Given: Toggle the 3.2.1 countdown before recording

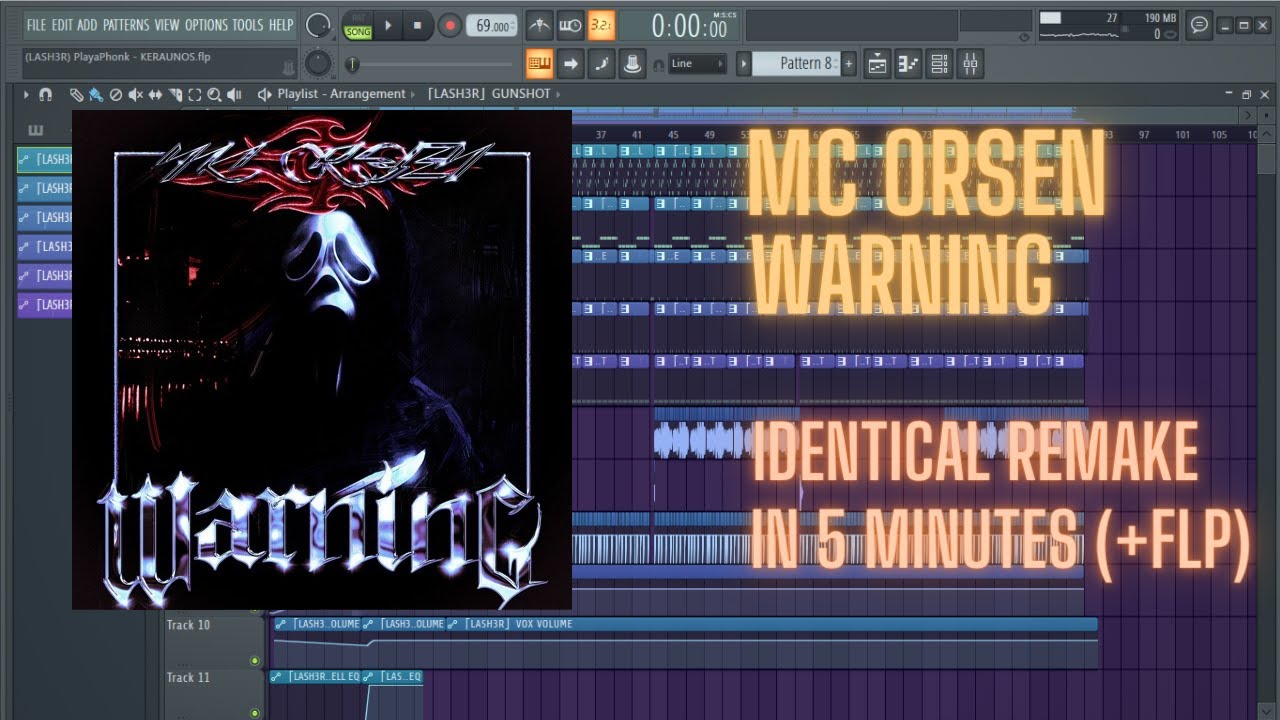Looking at the screenshot, I should click(x=601, y=25).
